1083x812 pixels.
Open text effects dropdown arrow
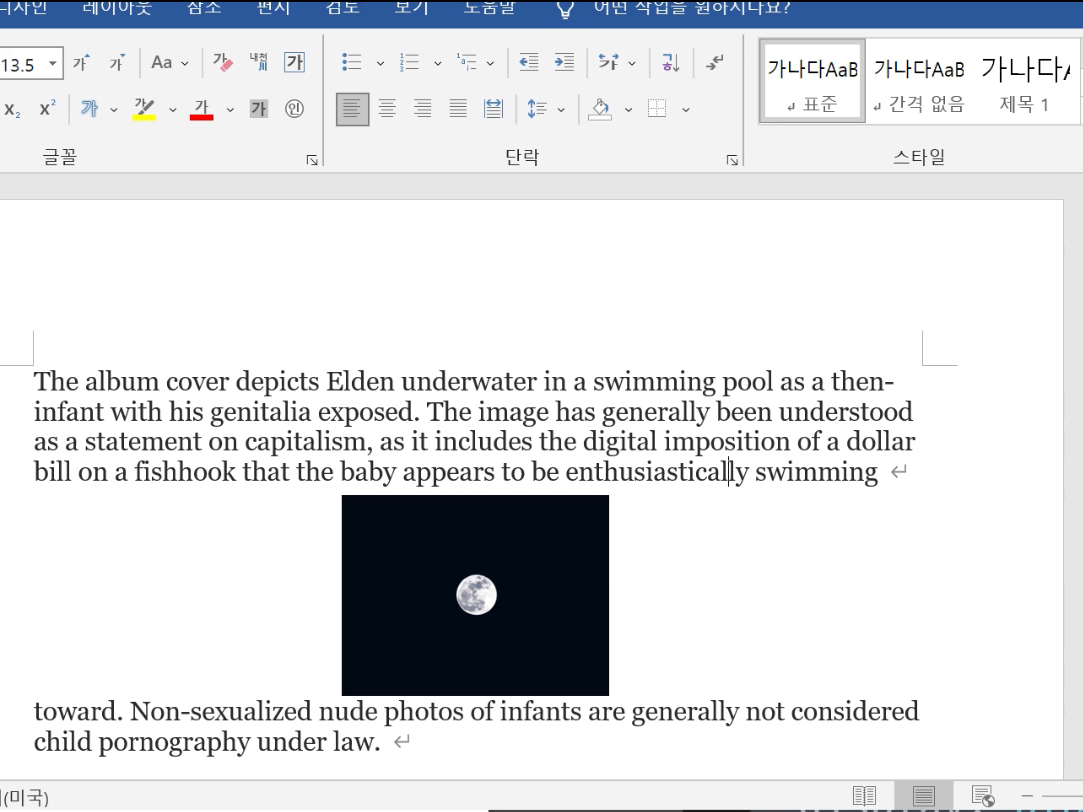(113, 109)
